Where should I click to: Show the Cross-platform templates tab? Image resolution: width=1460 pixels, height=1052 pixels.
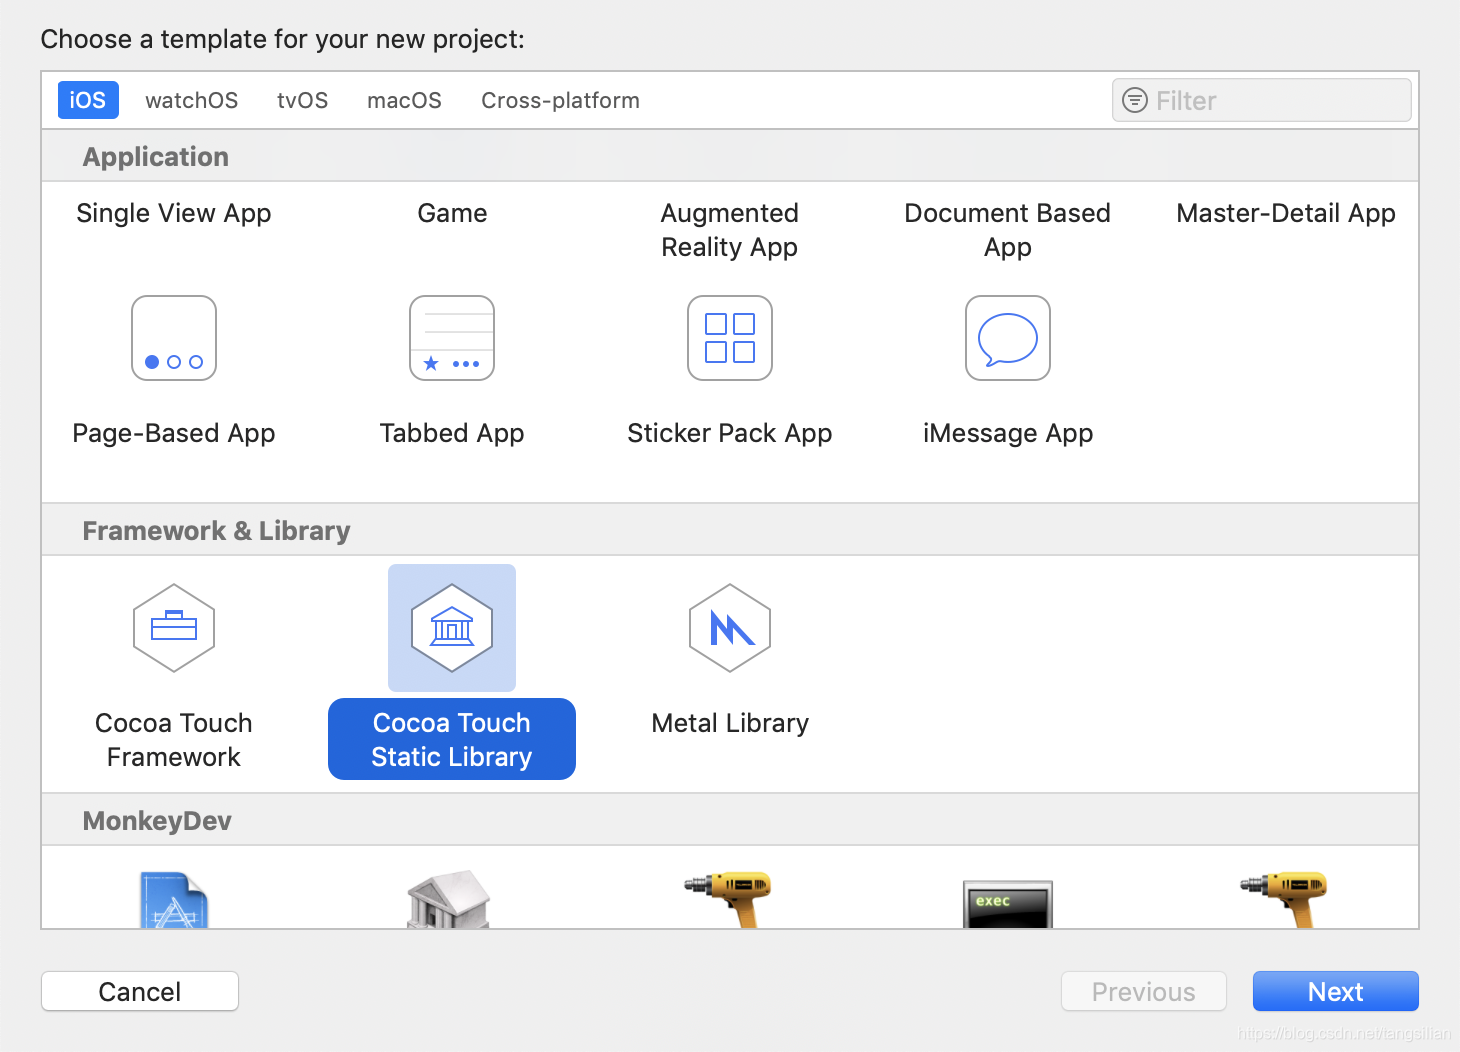coord(561,100)
